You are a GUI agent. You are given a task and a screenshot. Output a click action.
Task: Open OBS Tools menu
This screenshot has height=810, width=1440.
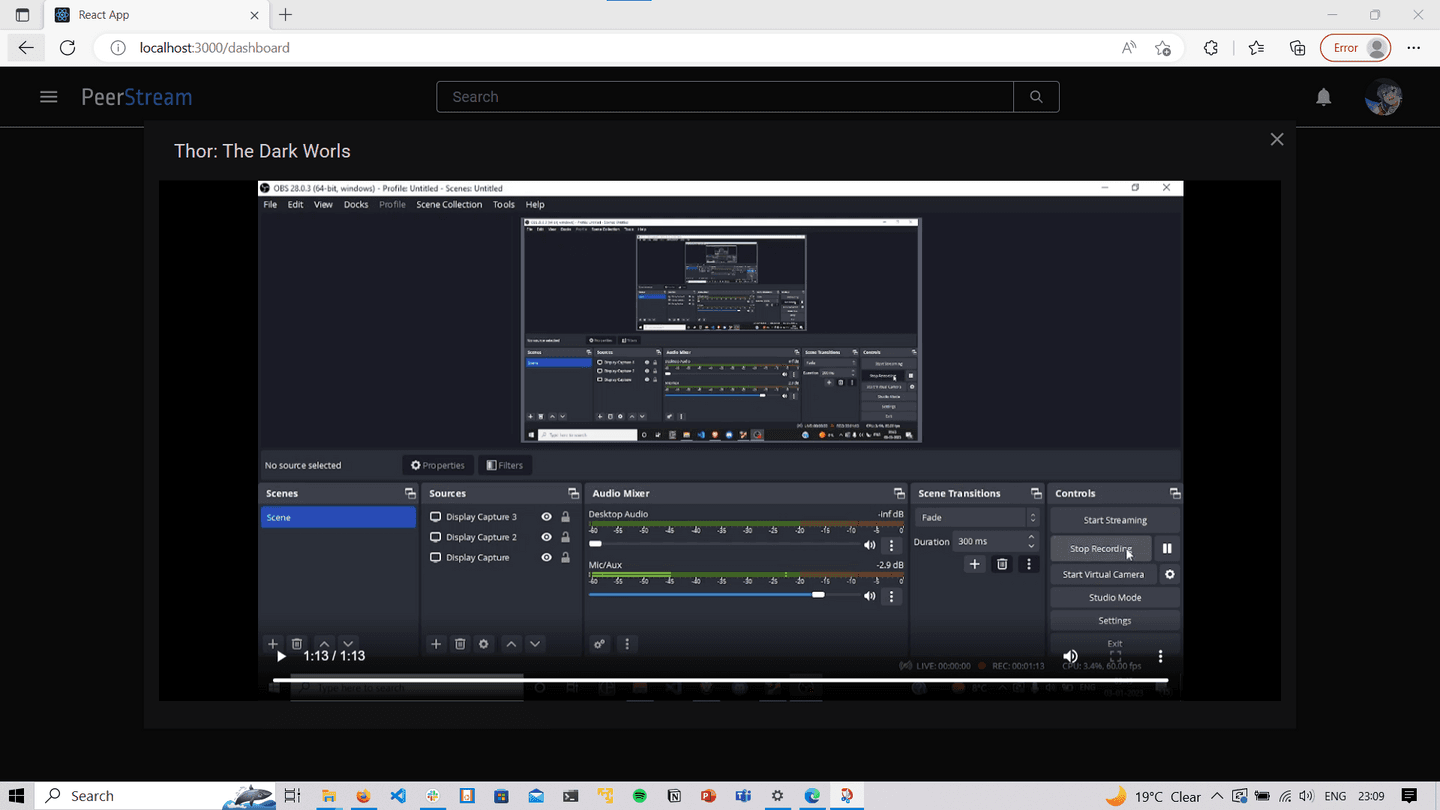[503, 204]
